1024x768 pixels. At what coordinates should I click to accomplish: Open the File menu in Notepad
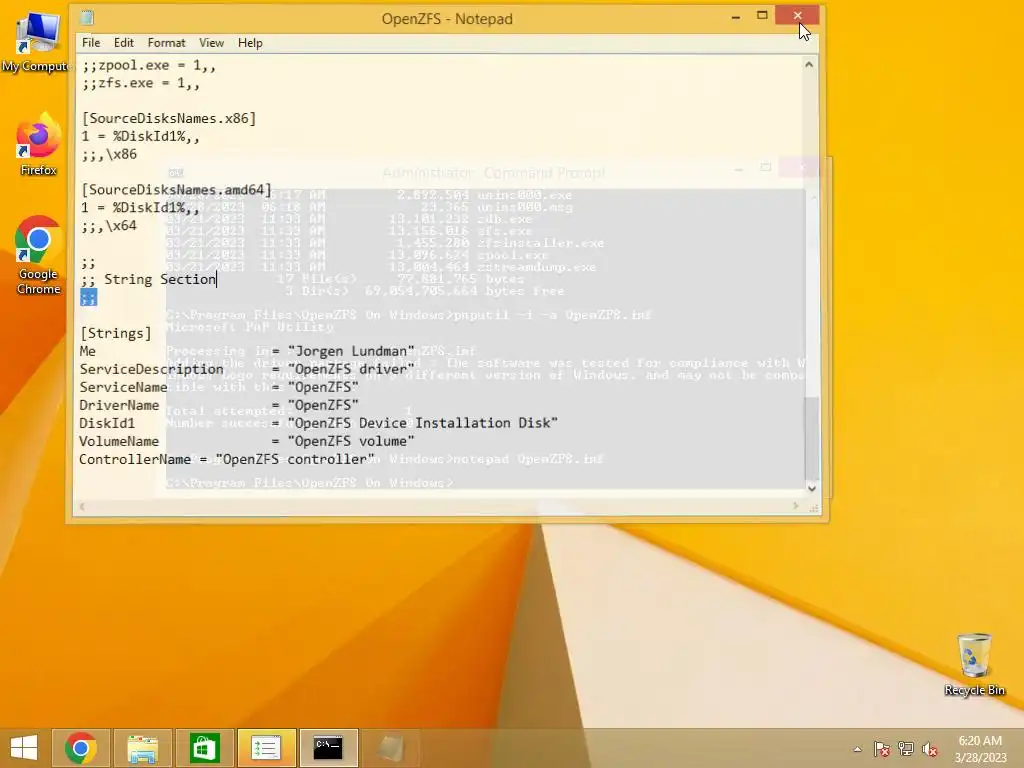(x=91, y=42)
